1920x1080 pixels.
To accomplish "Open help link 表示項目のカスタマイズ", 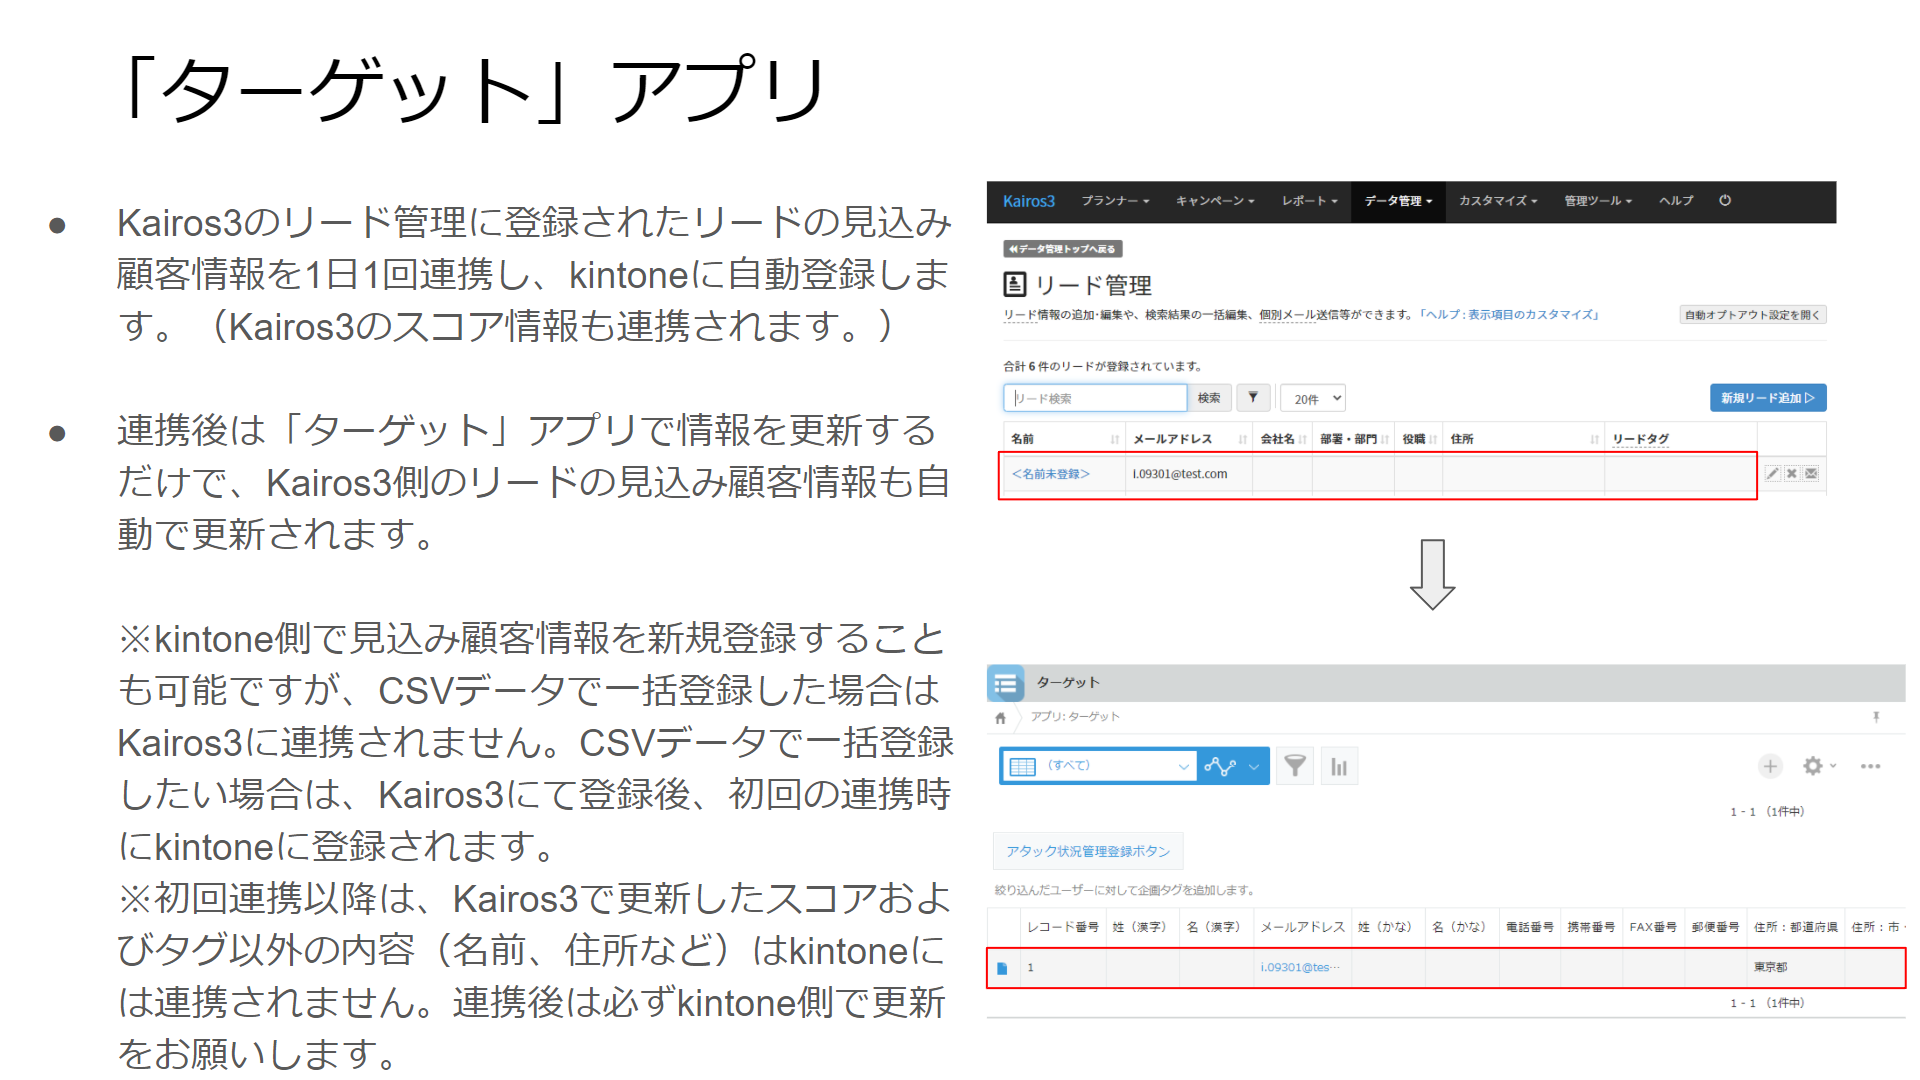I will click(1509, 315).
